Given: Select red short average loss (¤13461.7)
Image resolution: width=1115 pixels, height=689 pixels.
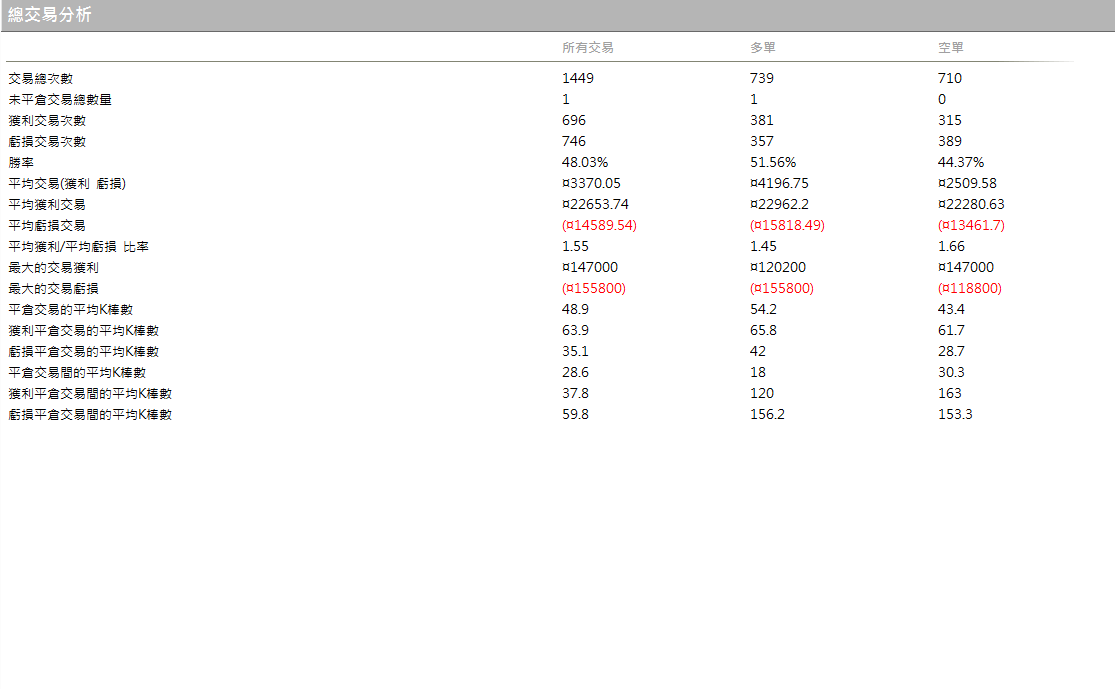Looking at the screenshot, I should [x=971, y=225].
